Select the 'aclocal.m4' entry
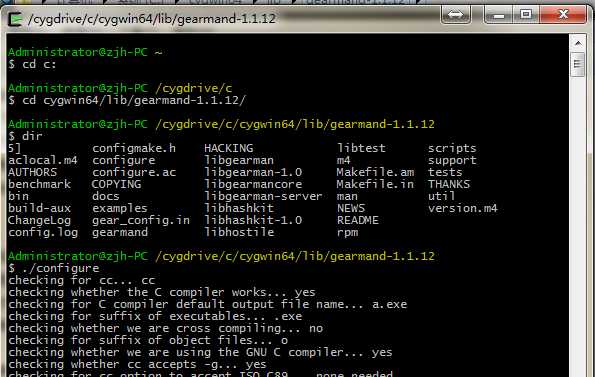The width and height of the screenshot is (595, 377). (43, 160)
